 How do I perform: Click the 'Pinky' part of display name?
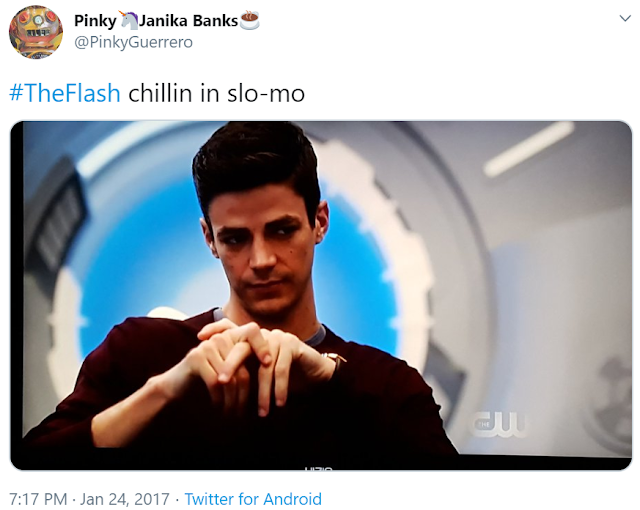coord(95,21)
